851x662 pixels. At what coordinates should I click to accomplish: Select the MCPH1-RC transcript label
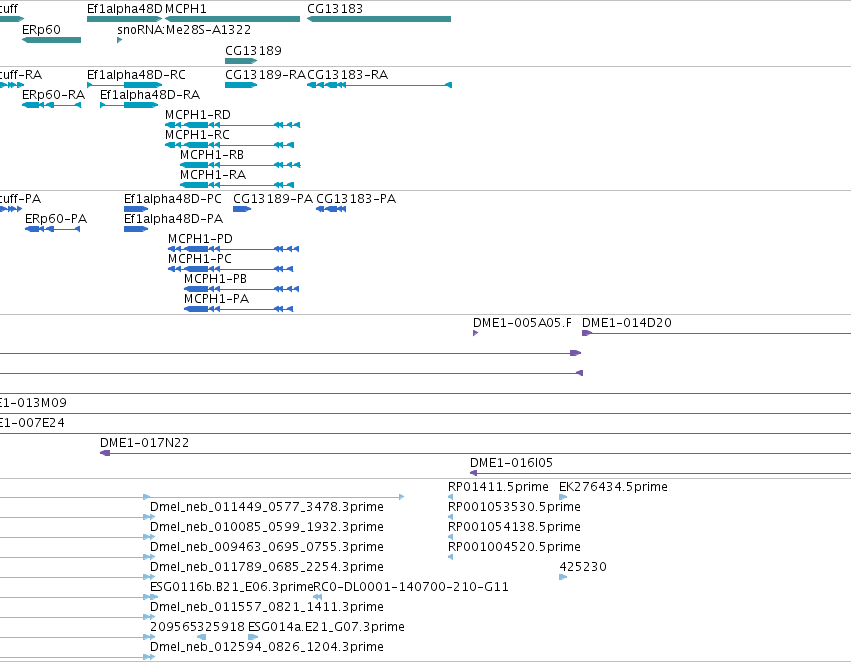tap(197, 135)
